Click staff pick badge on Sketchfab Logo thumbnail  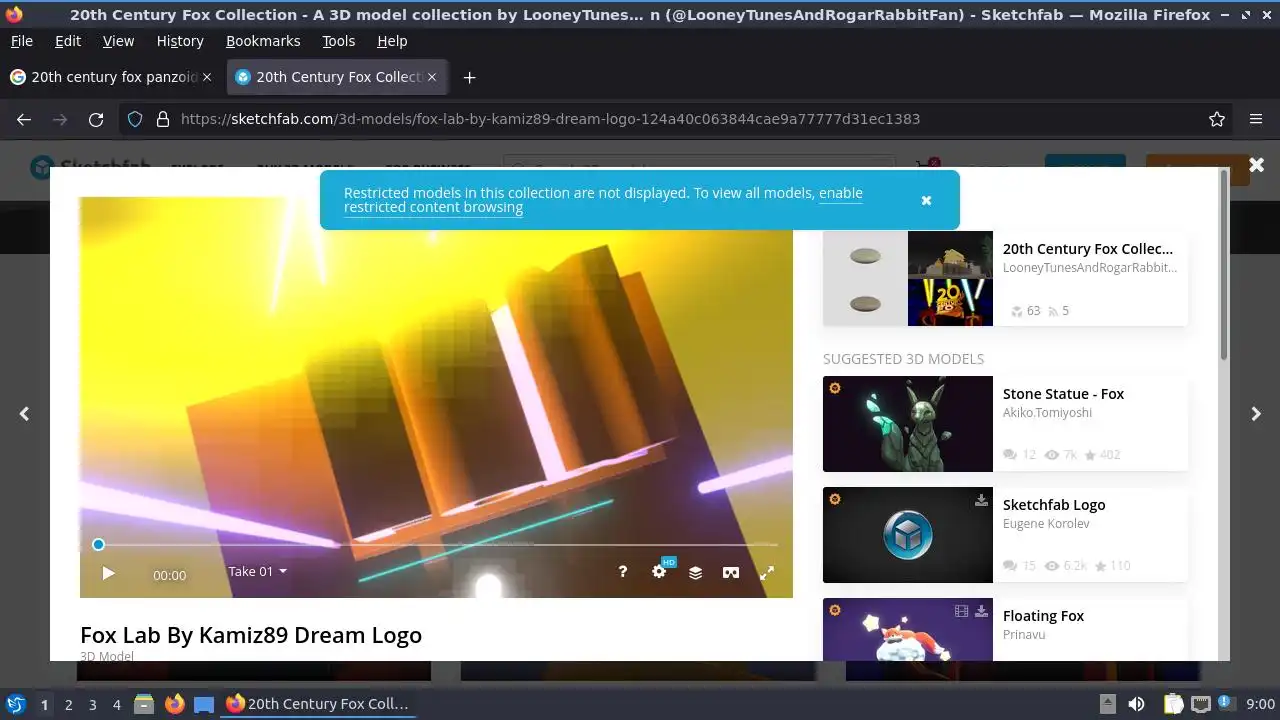tap(835, 499)
